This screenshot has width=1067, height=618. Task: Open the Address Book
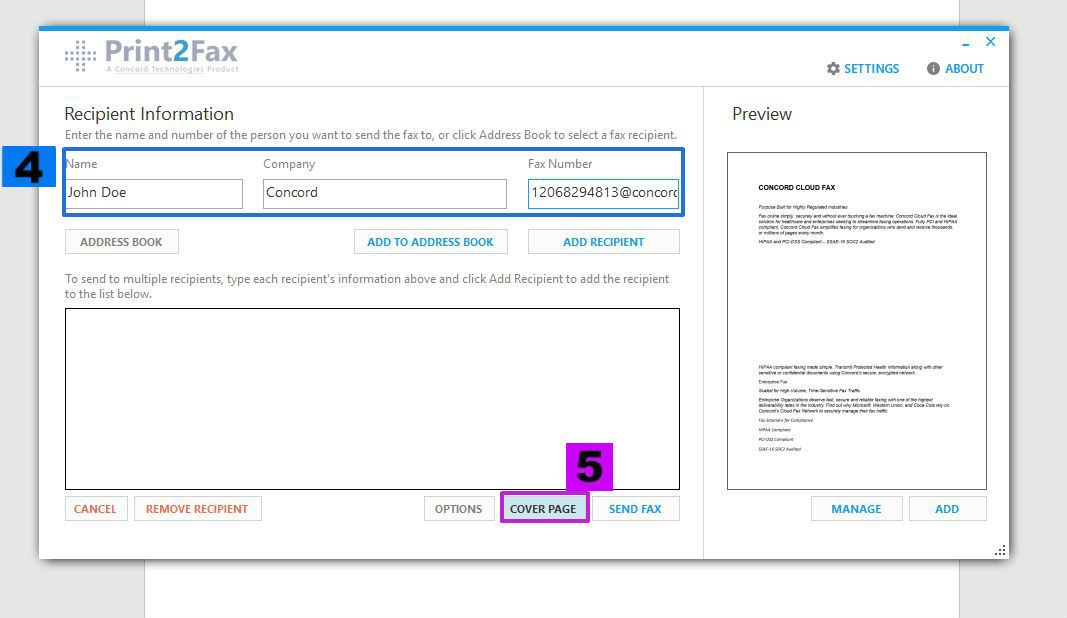[121, 242]
